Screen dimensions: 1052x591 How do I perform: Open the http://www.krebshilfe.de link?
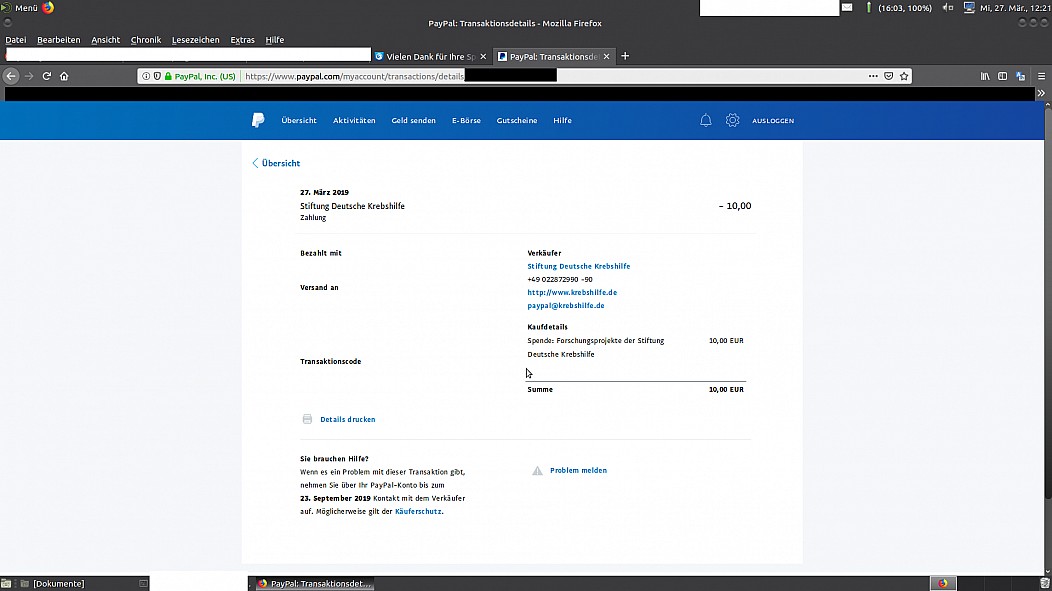point(572,292)
